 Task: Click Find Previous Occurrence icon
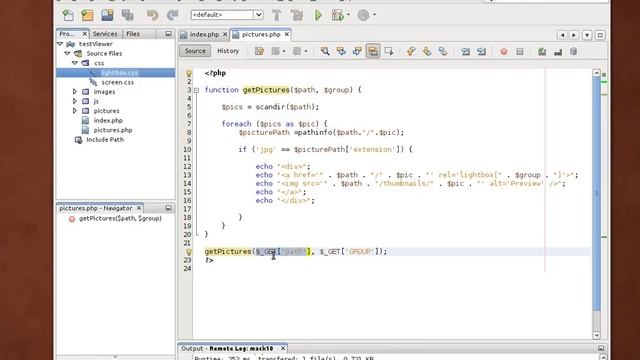point(341,51)
